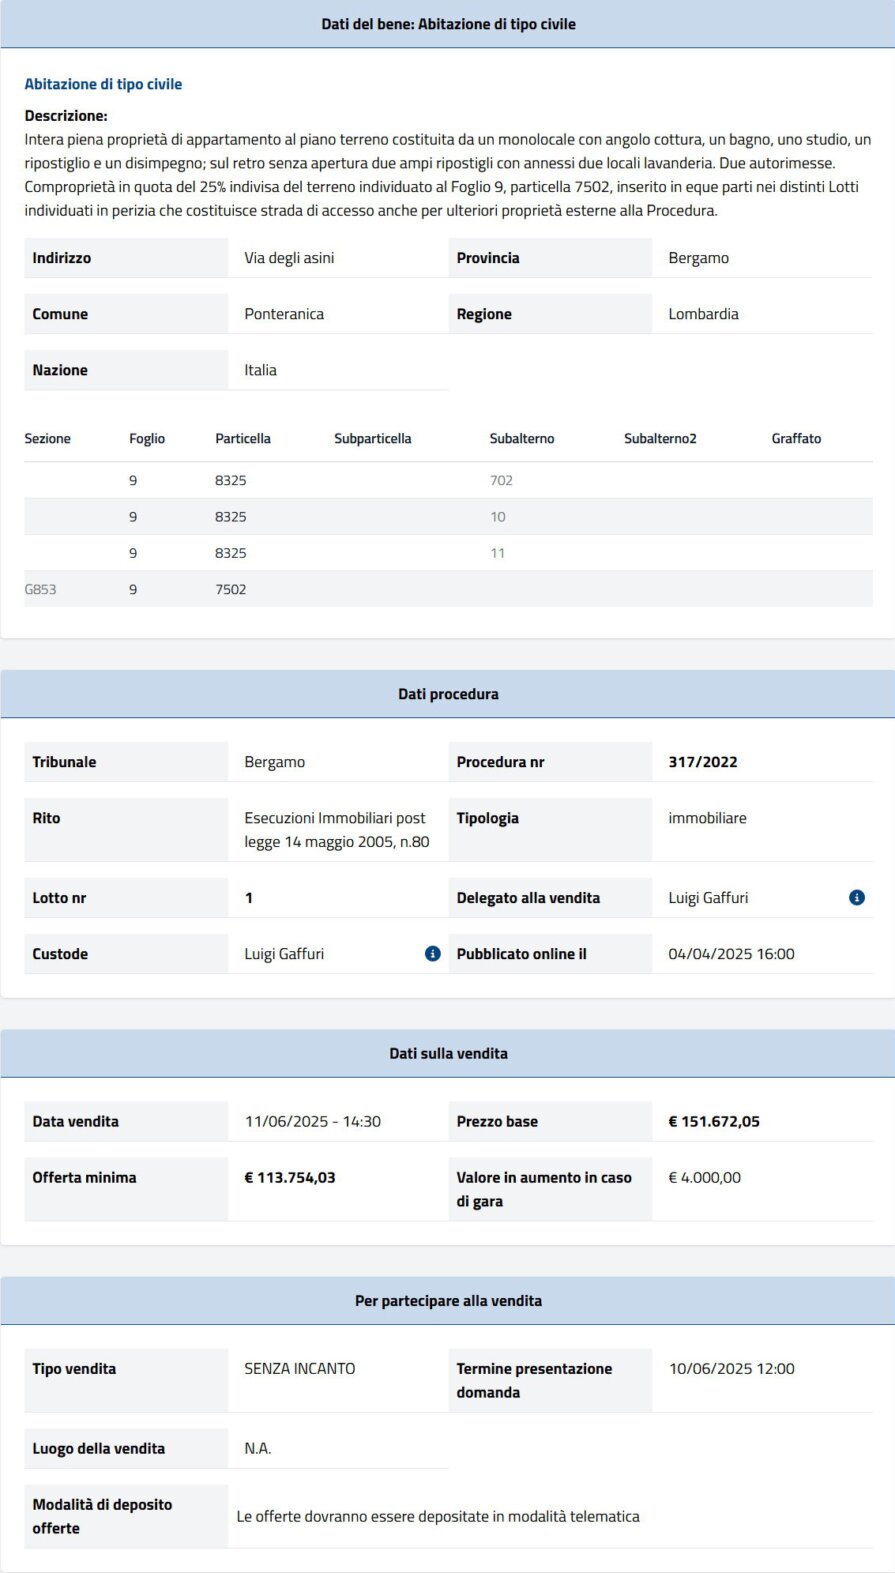Click 'Luigi Gaffuri' in the Delegato alla vendita row
Image resolution: width=895 pixels, height=1573 pixels.
pos(708,898)
